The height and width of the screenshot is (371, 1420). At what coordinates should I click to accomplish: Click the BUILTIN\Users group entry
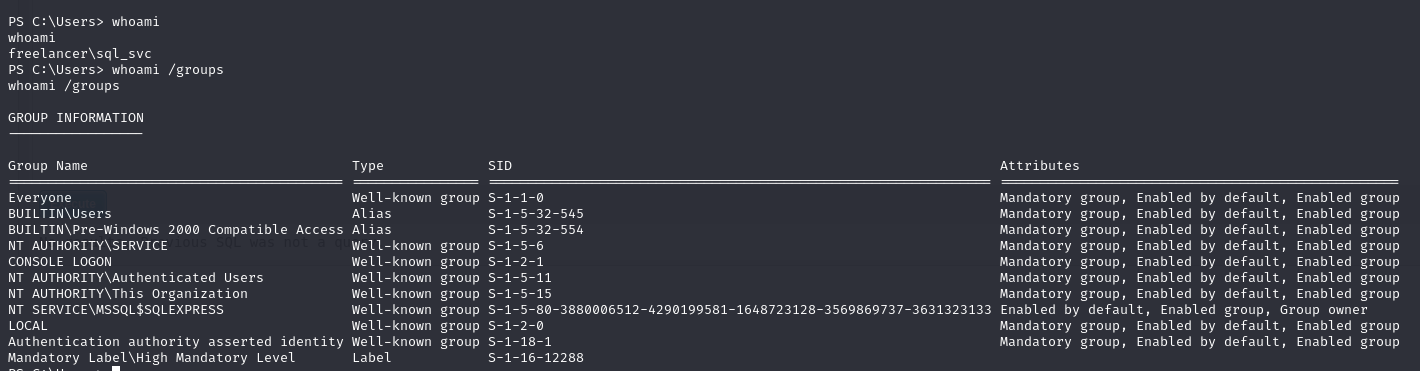[60, 214]
